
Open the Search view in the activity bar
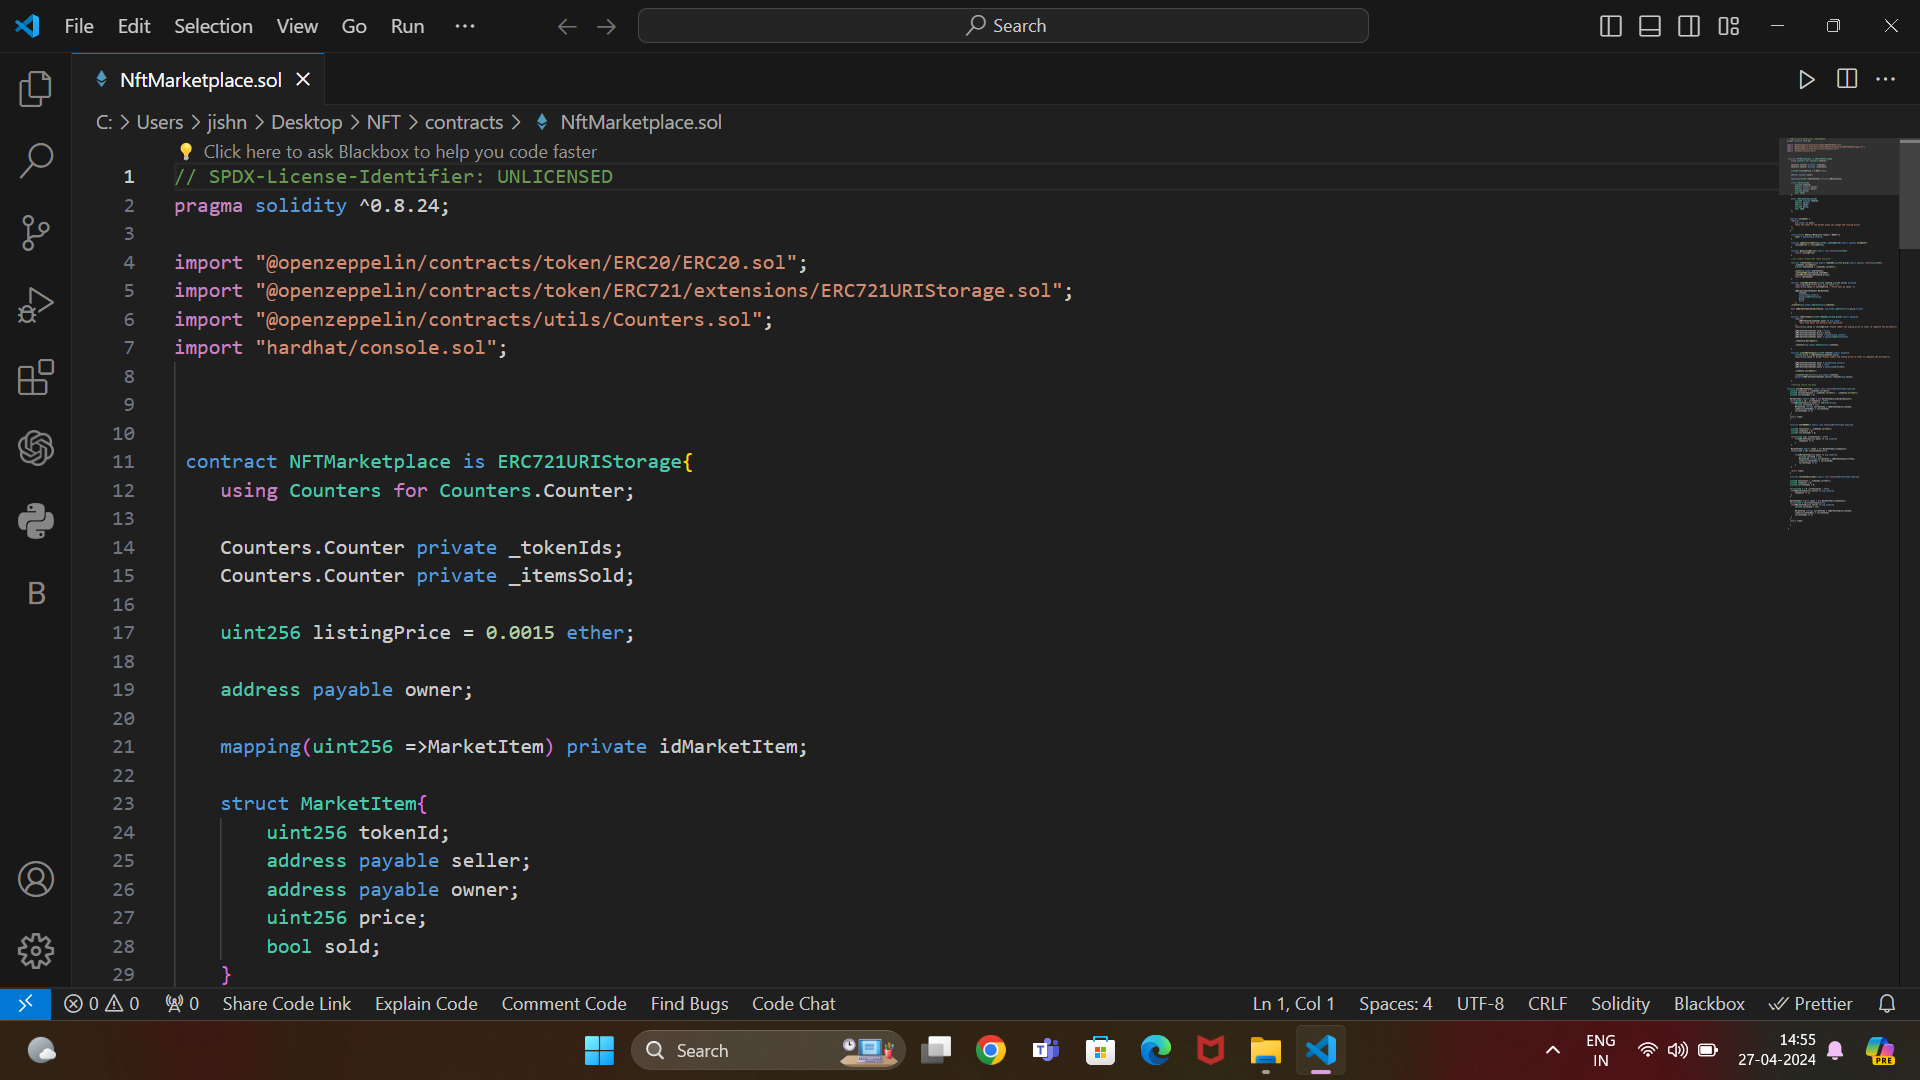36,160
